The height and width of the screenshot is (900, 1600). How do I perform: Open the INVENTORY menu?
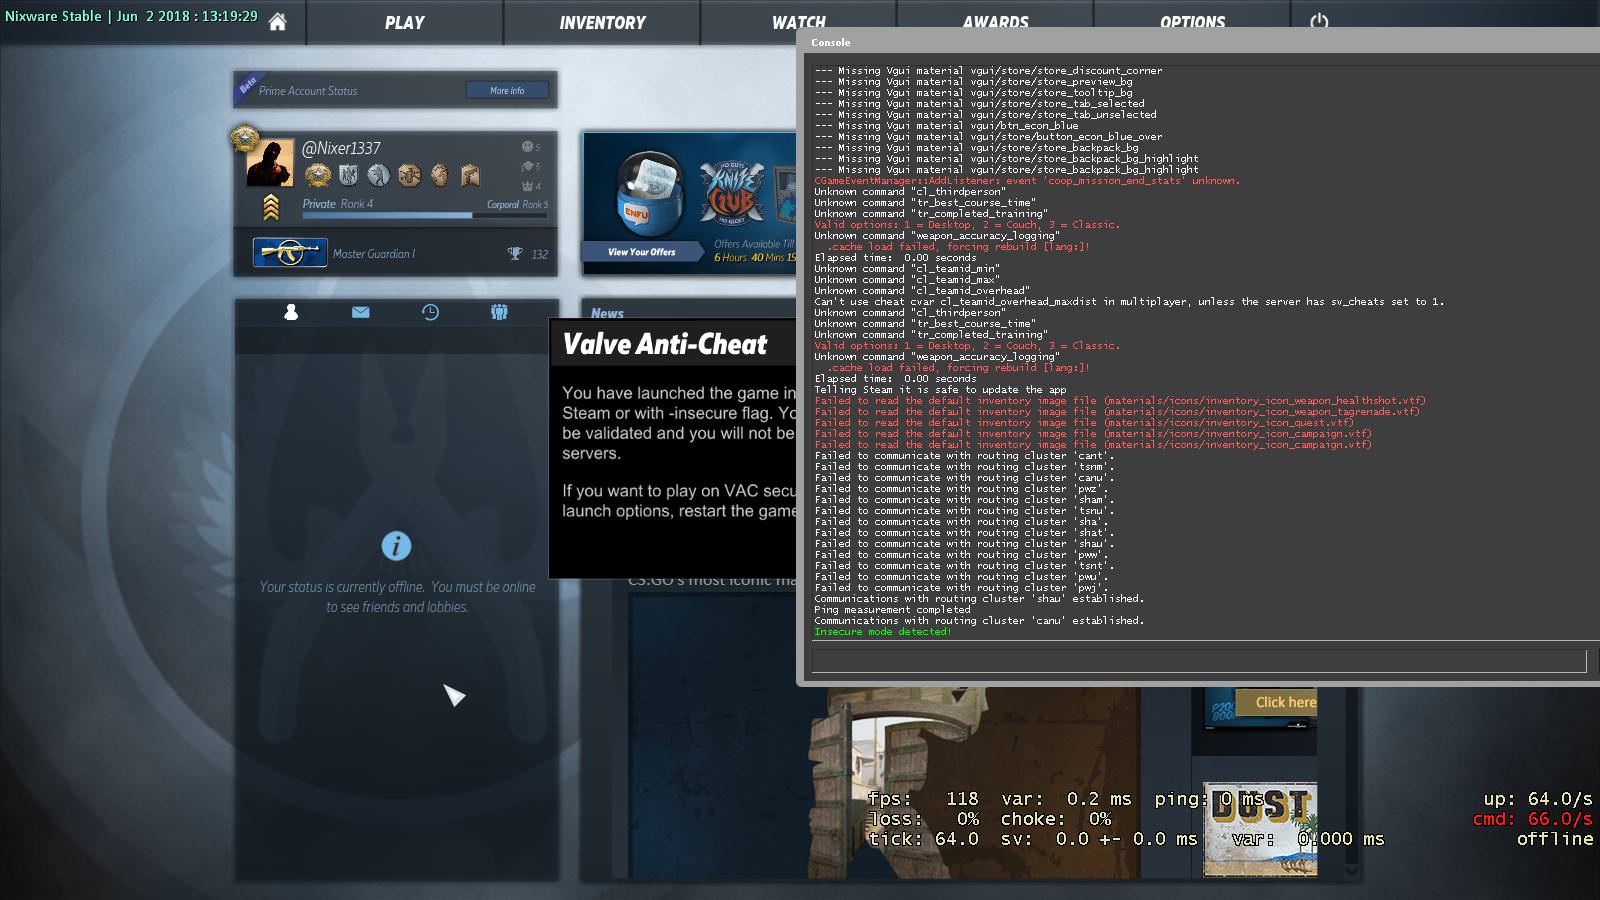tap(602, 22)
